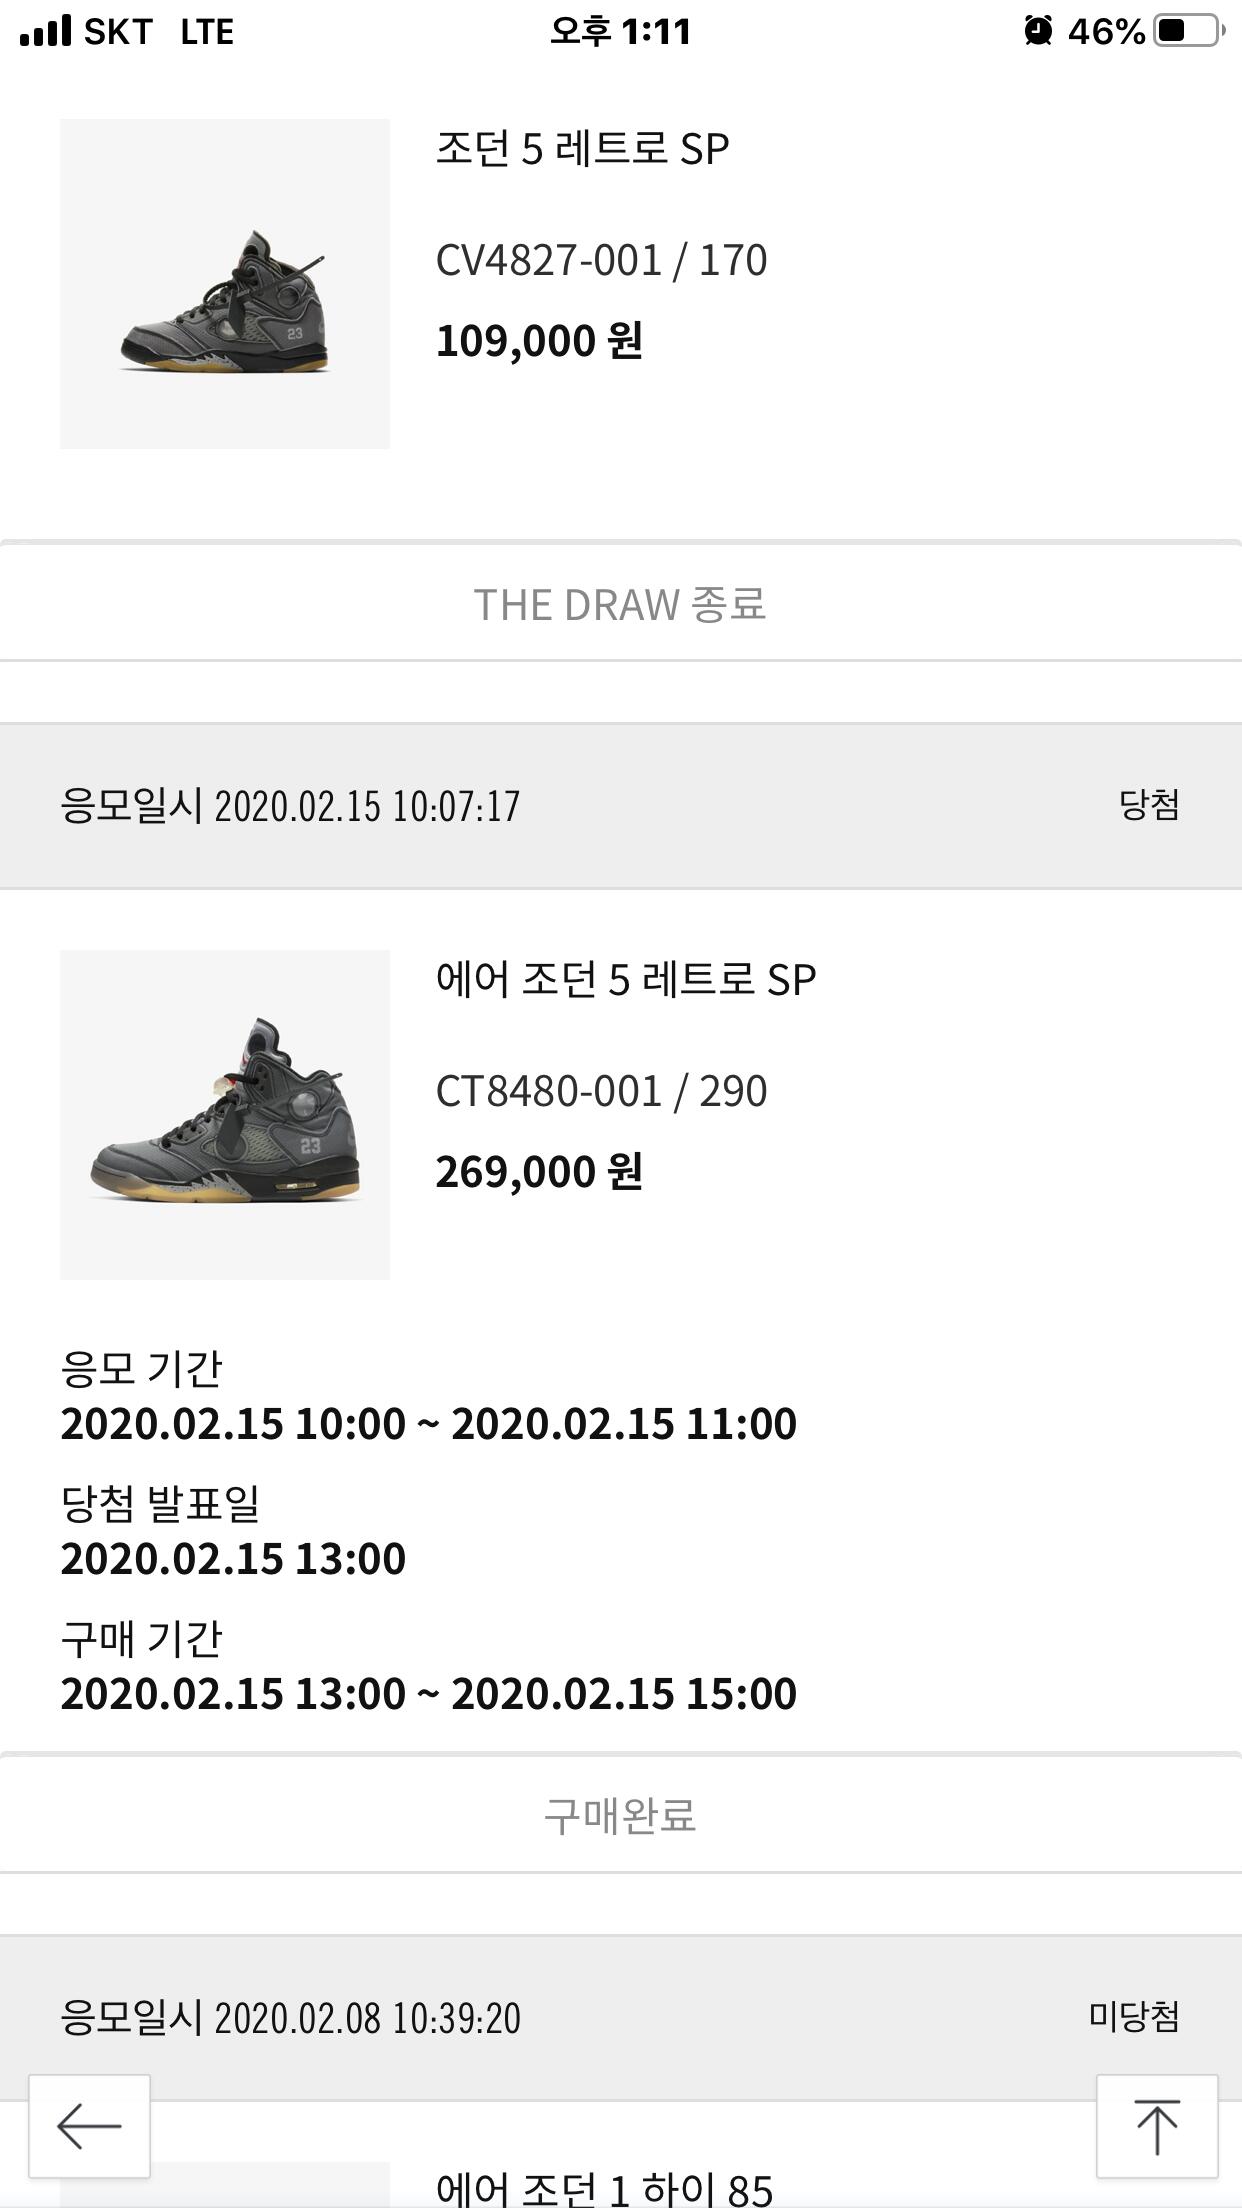Open the 조던 5 레트로 SP shoe thumbnail

tap(225, 284)
